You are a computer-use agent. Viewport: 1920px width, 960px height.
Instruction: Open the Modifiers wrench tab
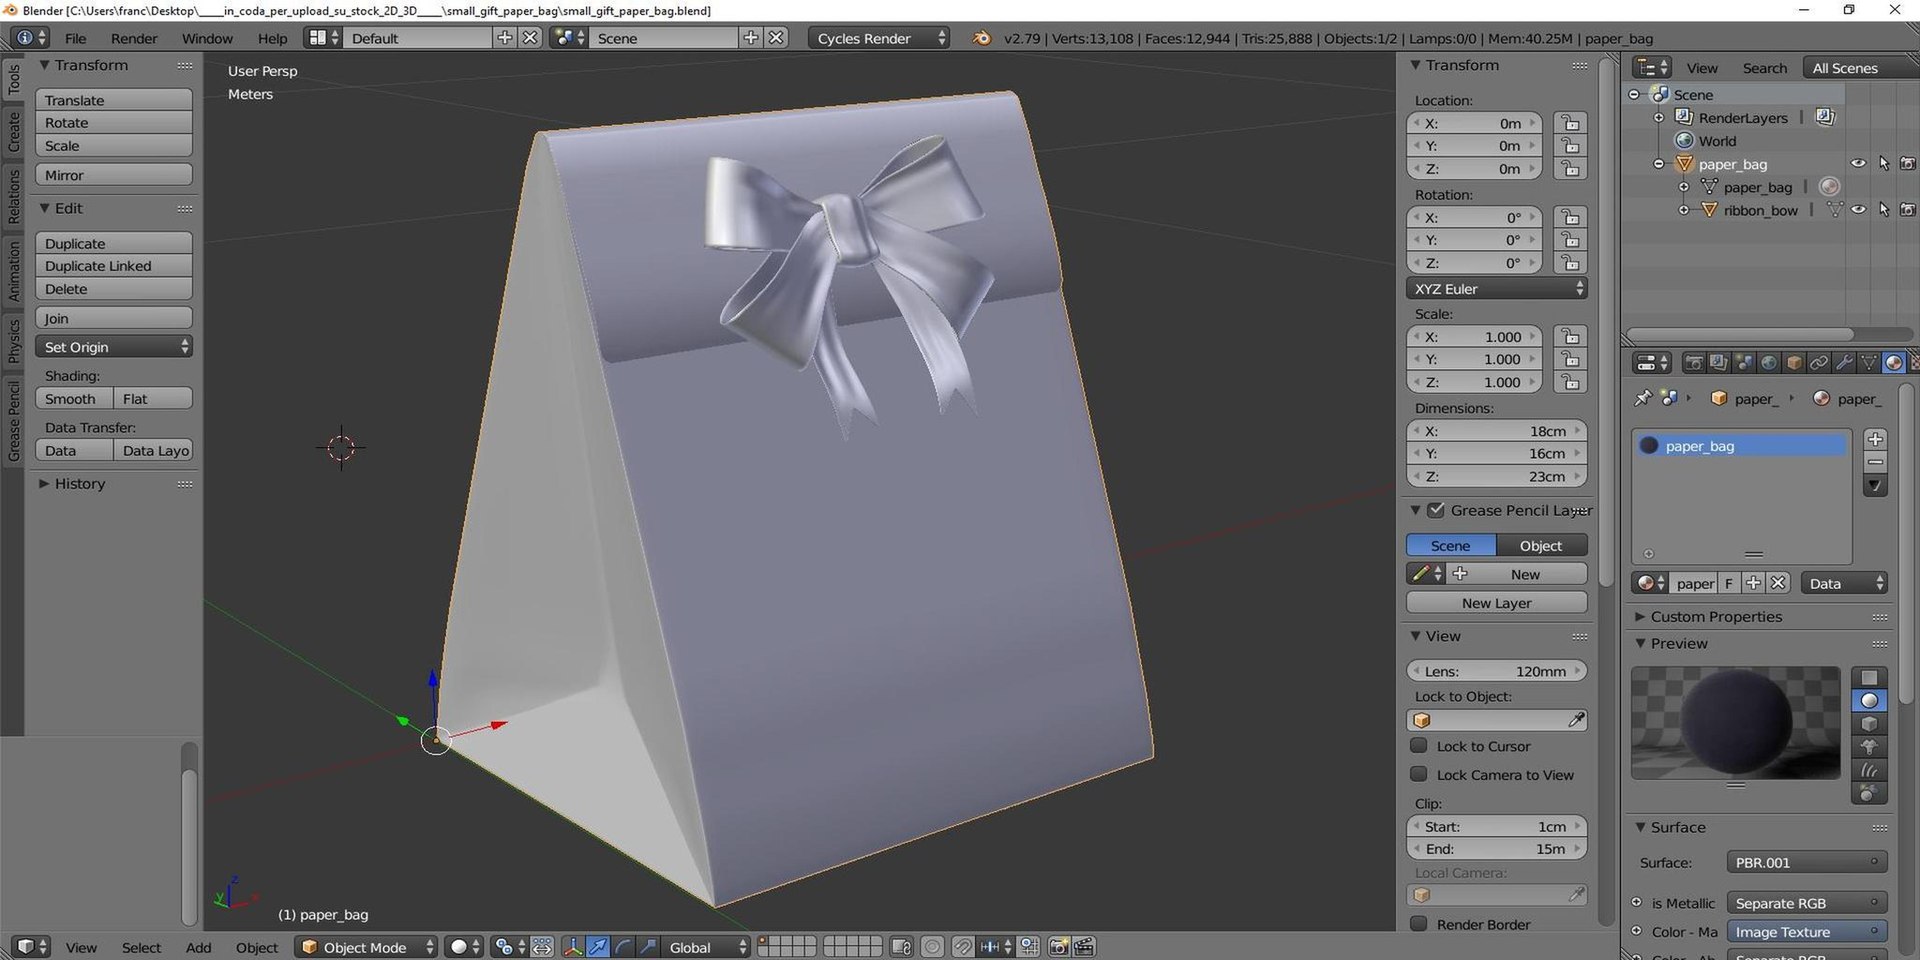(1844, 363)
